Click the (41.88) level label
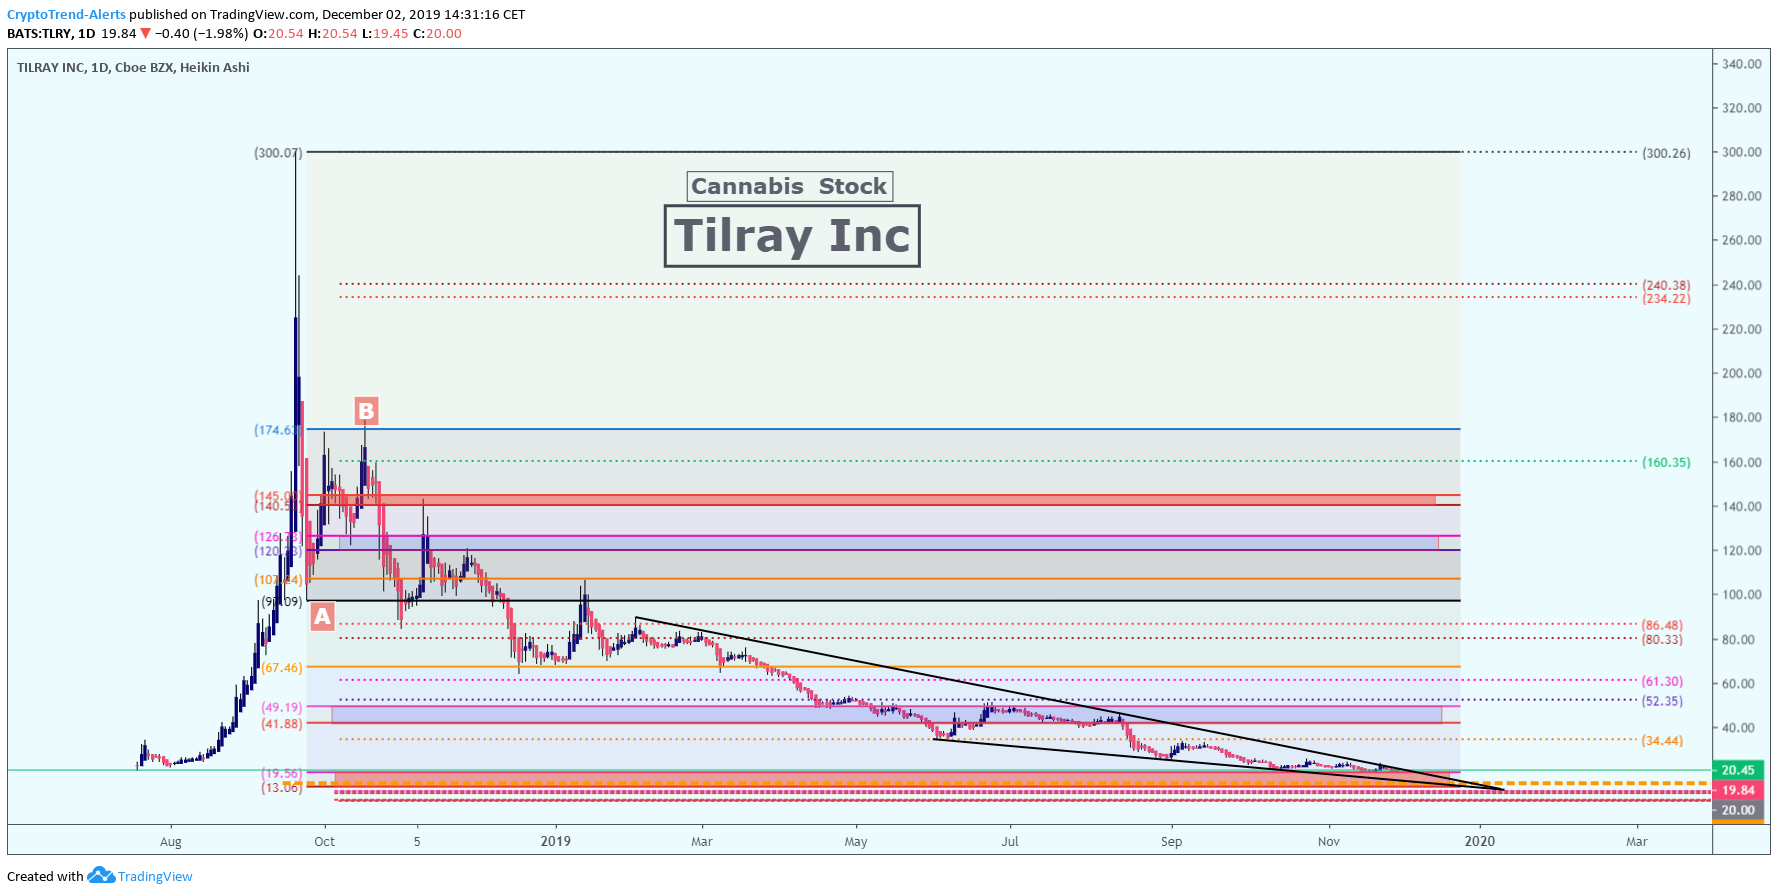Viewport: 1778px width, 895px height. click(282, 723)
